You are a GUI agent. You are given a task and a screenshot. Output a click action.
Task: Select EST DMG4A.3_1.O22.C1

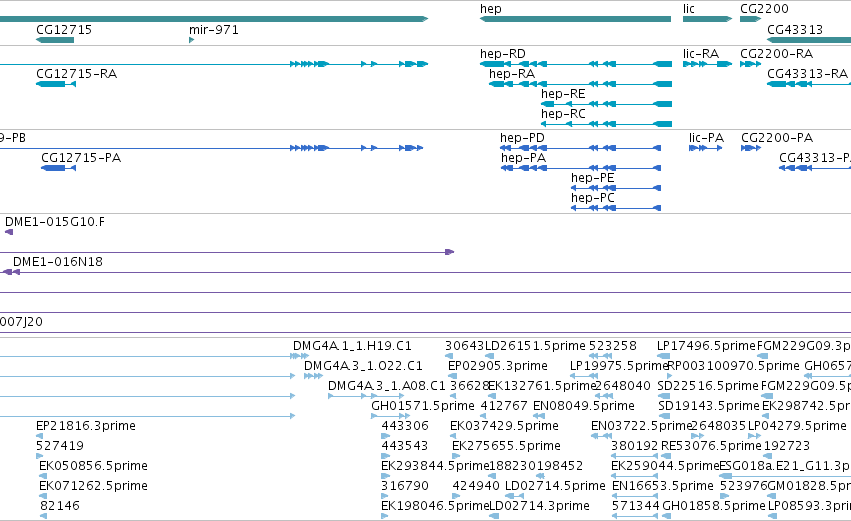(x=363, y=366)
